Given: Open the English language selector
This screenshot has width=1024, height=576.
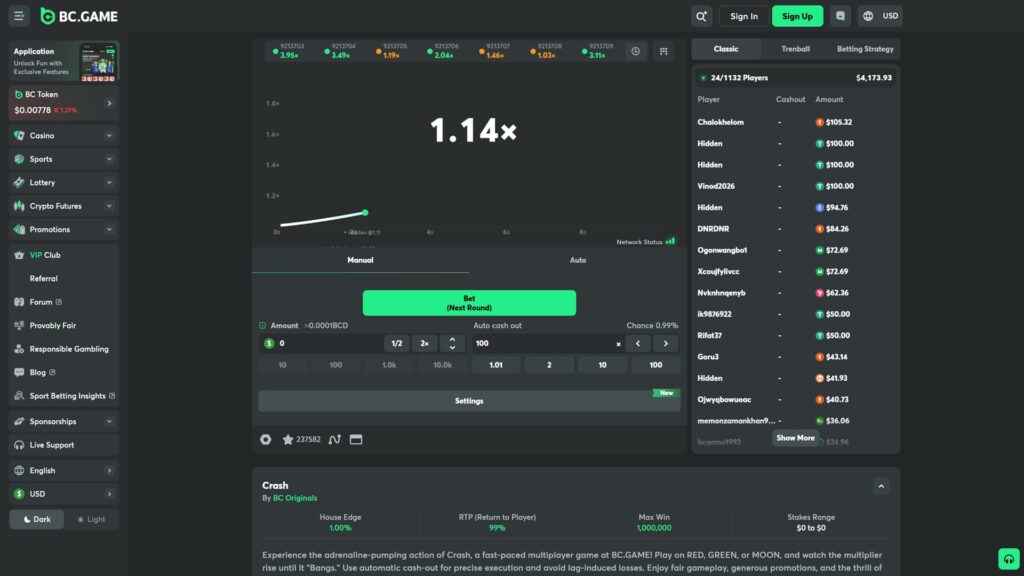Looking at the screenshot, I should [x=64, y=470].
